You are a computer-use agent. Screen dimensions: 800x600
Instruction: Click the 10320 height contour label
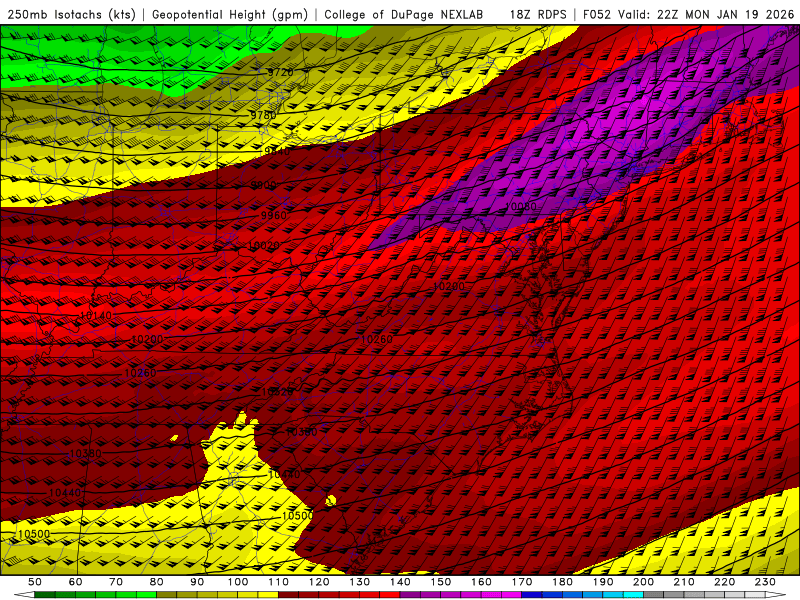(x=277, y=392)
